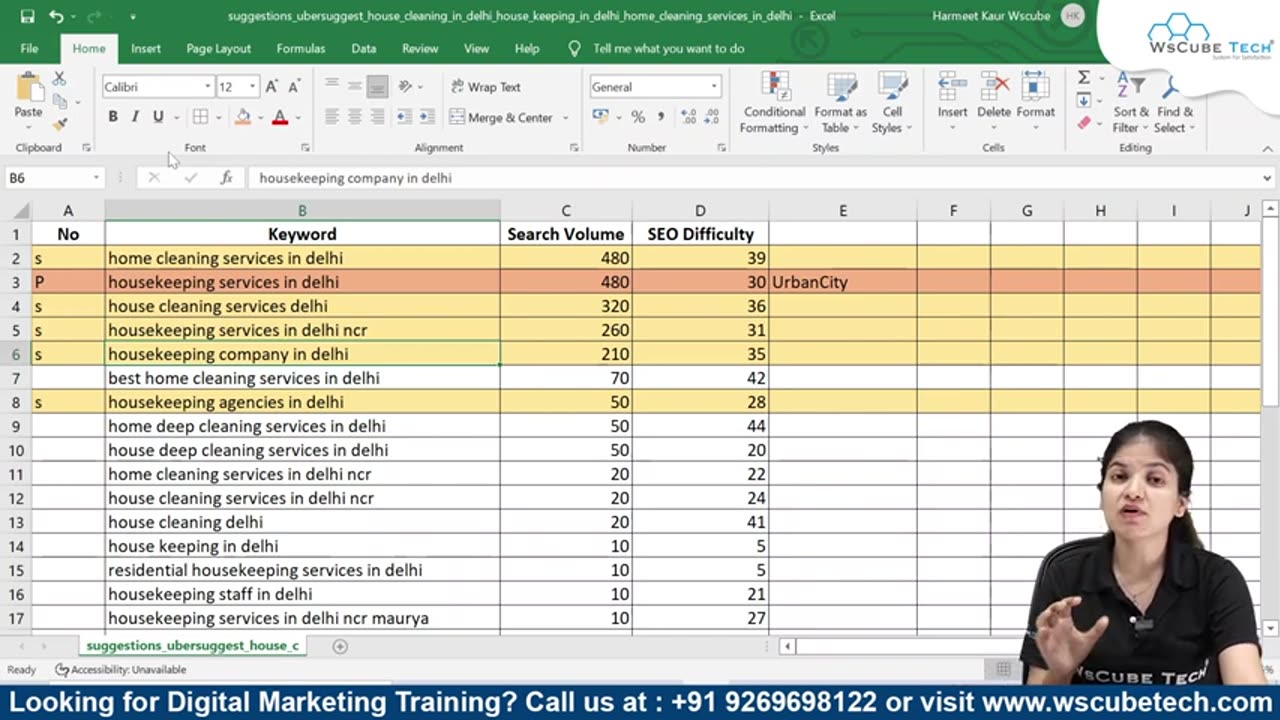
Task: Open the font size dropdown
Action: [x=253, y=87]
